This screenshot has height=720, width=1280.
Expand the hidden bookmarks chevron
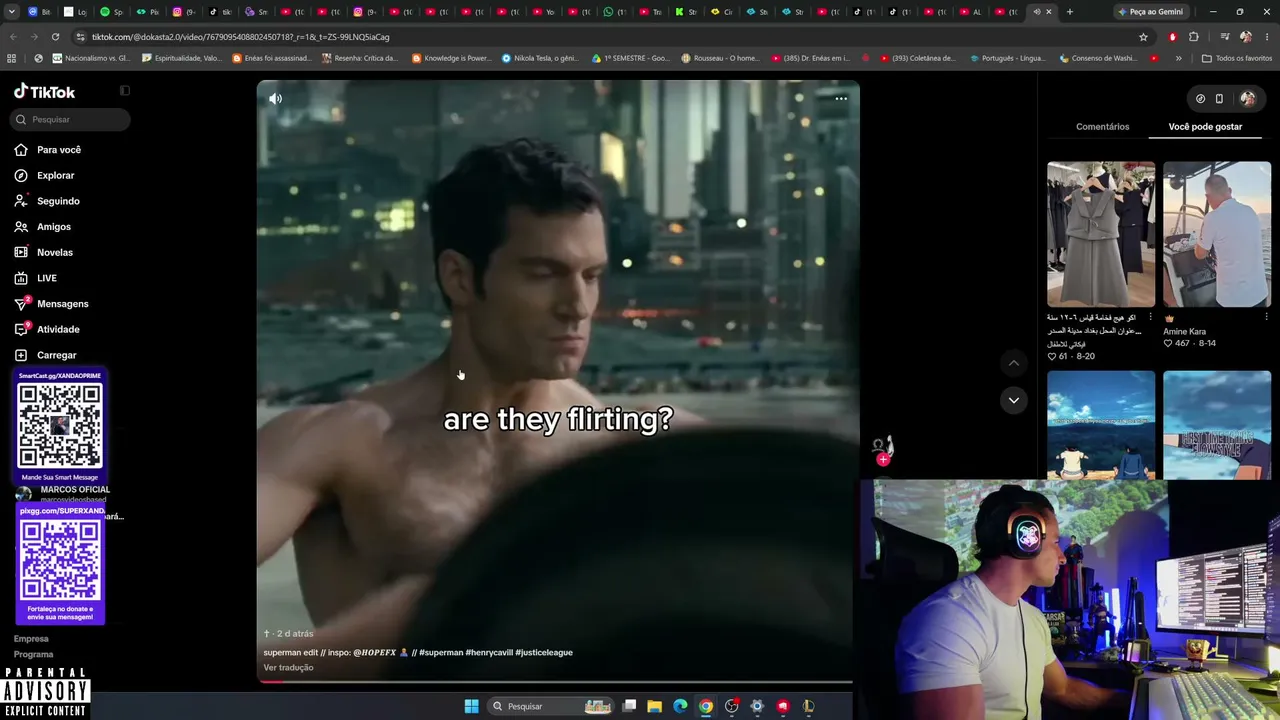tap(1178, 58)
